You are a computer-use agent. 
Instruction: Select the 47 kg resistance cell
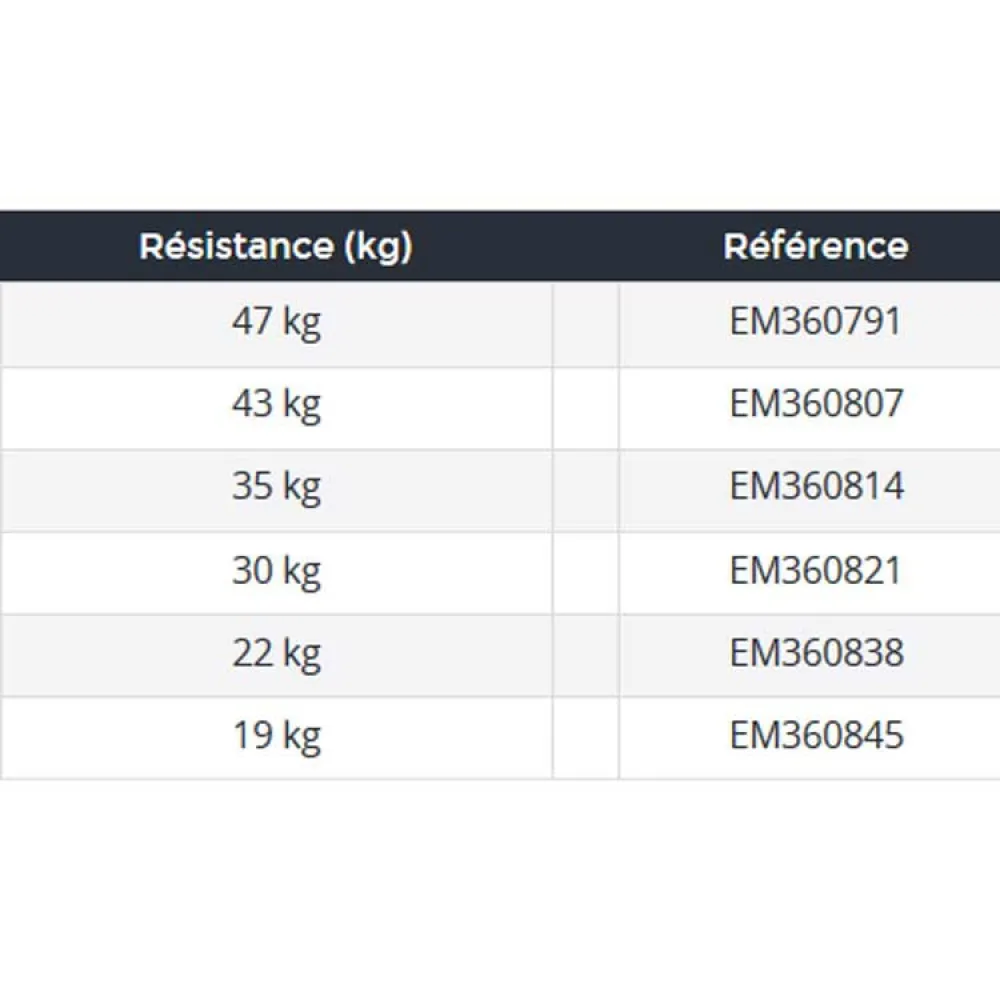(276, 325)
